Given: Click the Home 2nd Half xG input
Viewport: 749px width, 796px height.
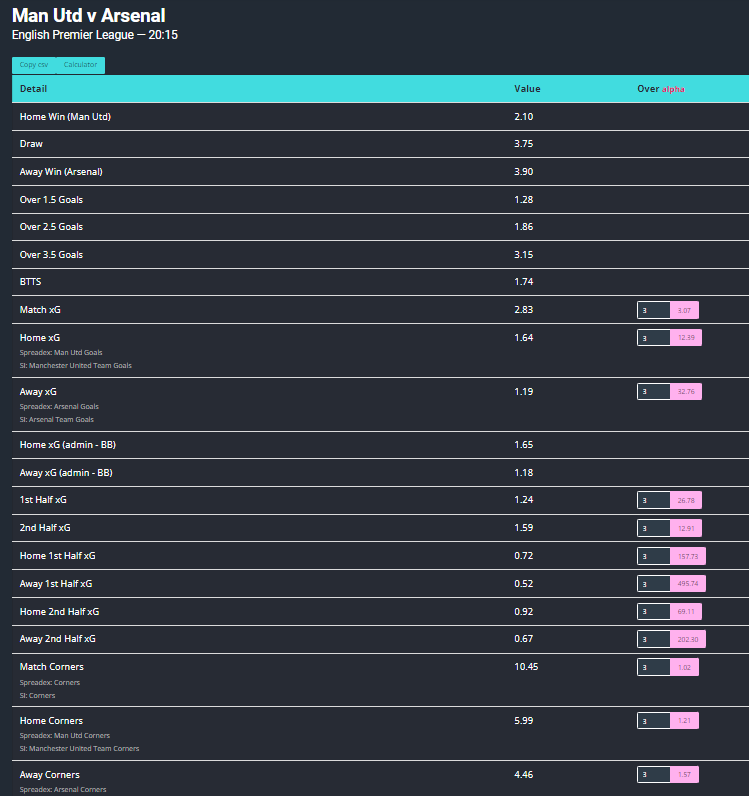Looking at the screenshot, I should [x=654, y=612].
